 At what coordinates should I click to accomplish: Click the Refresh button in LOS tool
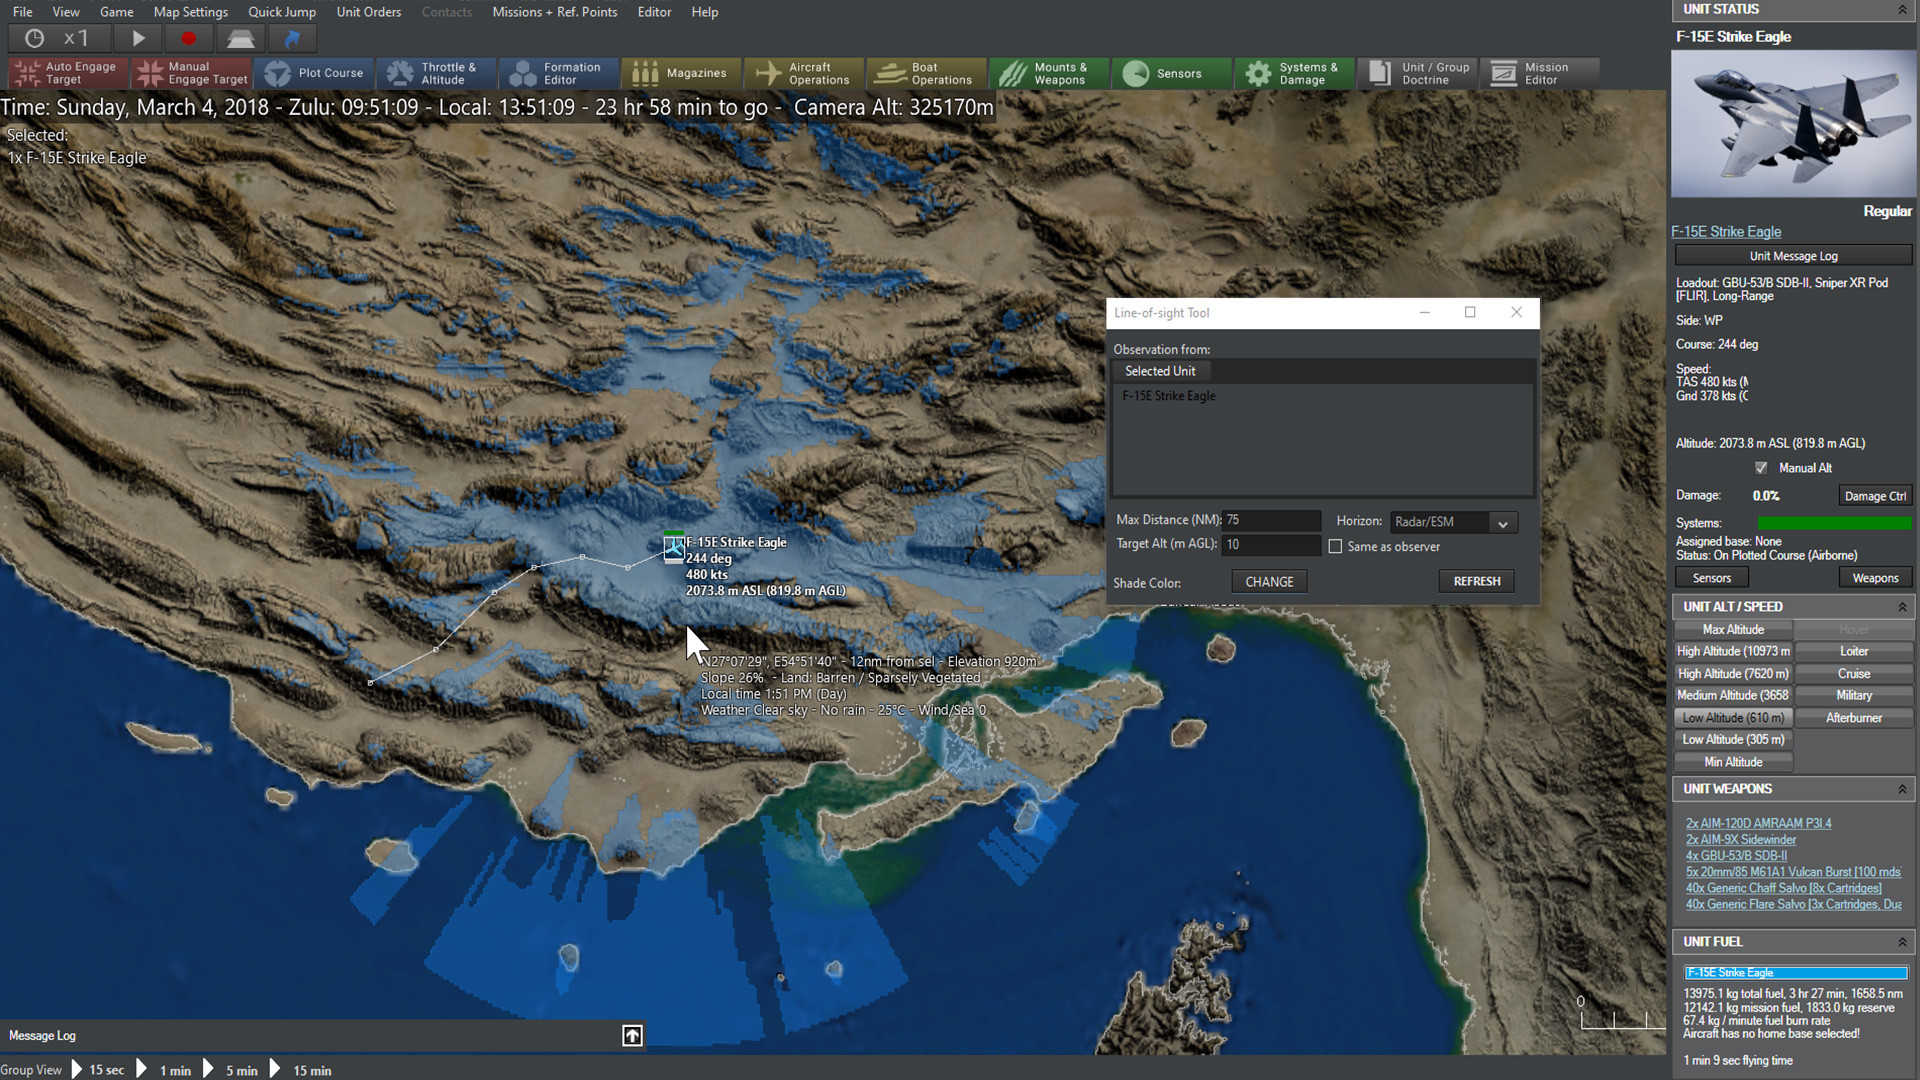[x=1474, y=580]
